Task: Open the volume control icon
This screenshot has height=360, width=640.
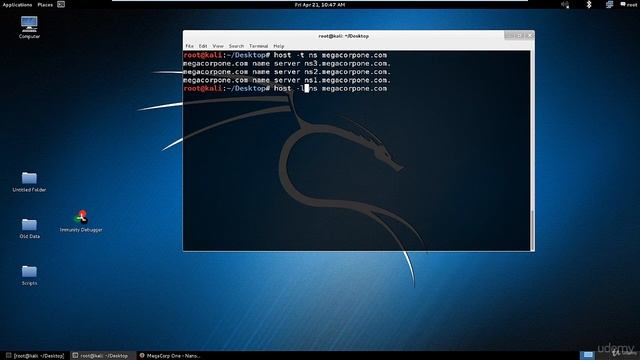Action: point(565,4)
